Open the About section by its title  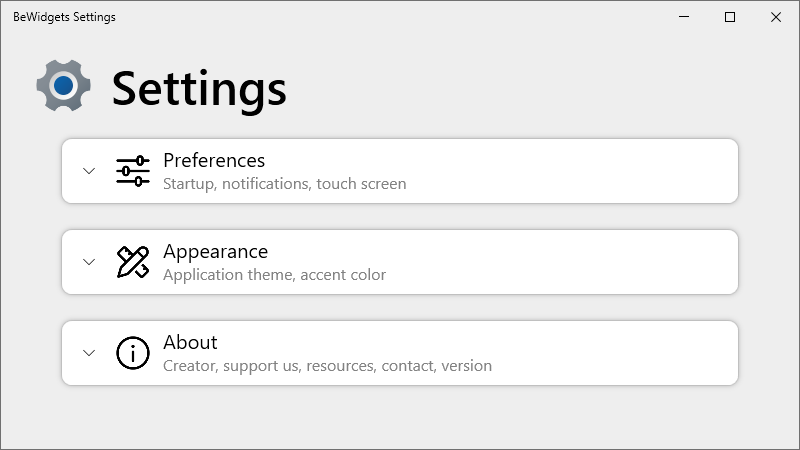pyautogui.click(x=190, y=342)
